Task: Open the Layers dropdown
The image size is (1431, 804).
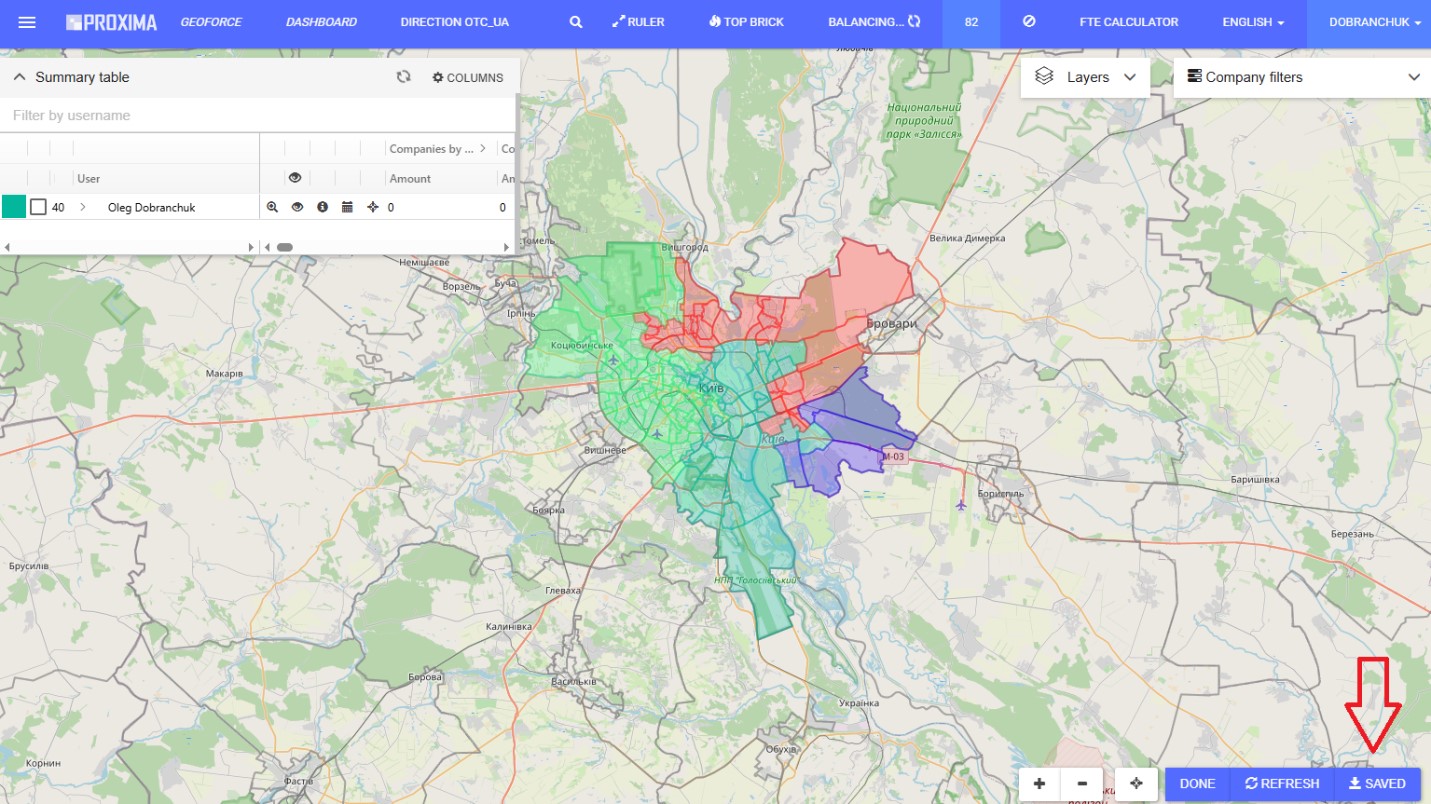Action: point(1086,77)
